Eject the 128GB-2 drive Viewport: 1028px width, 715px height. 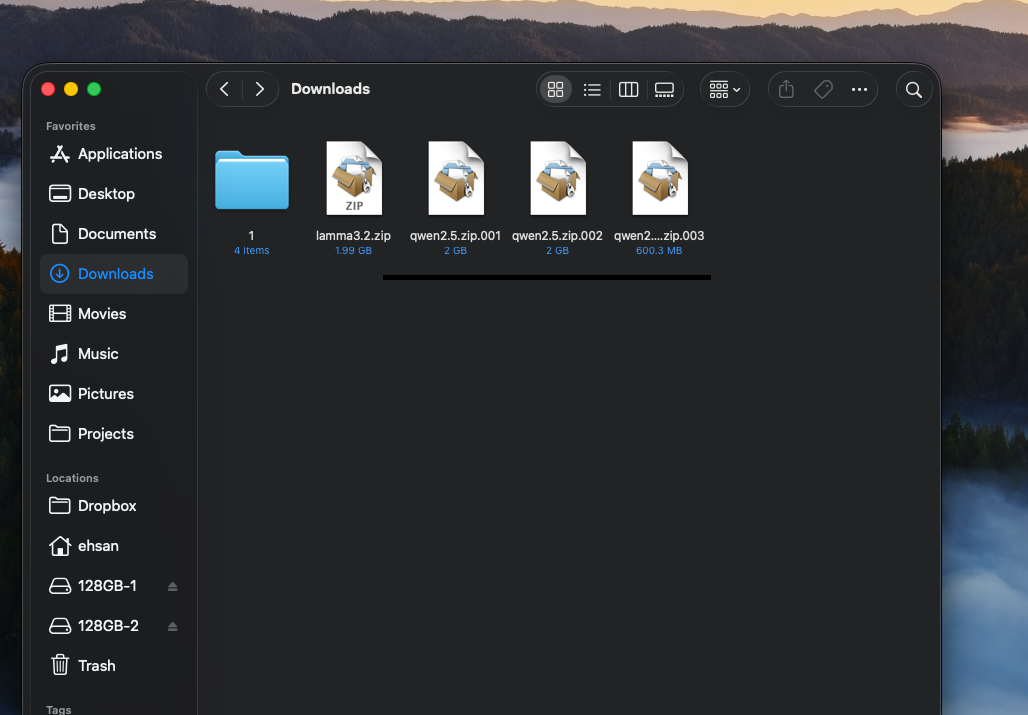tap(172, 626)
